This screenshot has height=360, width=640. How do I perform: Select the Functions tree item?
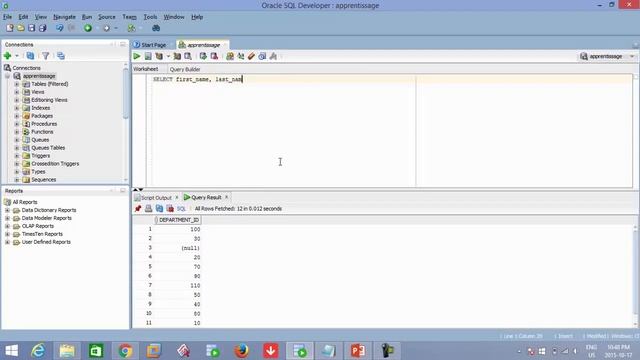(42, 132)
